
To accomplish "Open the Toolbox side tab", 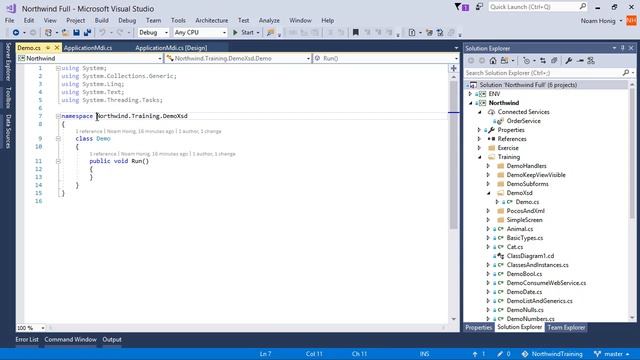I will 8,98.
